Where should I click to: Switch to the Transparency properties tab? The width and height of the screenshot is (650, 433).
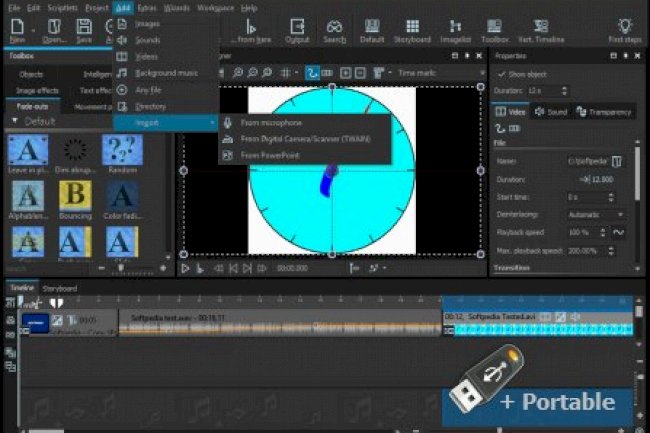tap(605, 112)
